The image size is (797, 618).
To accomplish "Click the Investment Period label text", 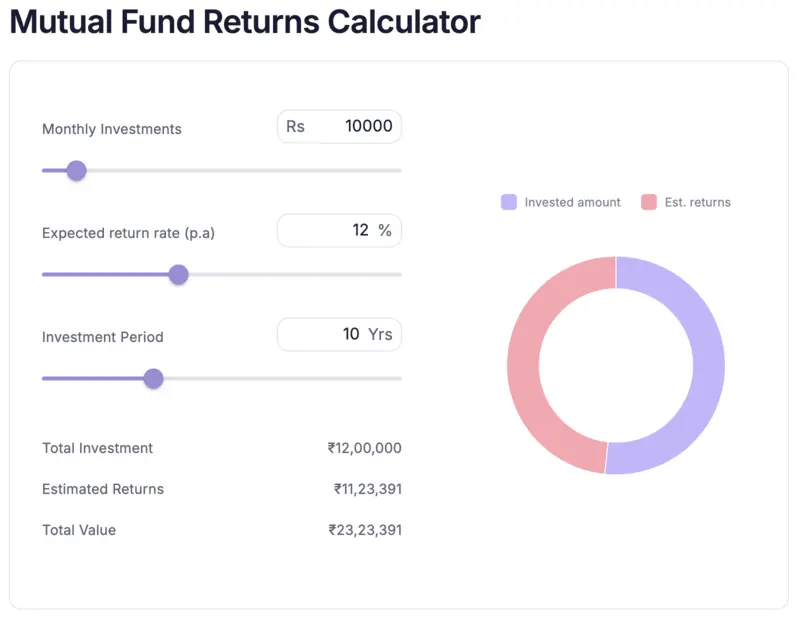I will point(102,337).
